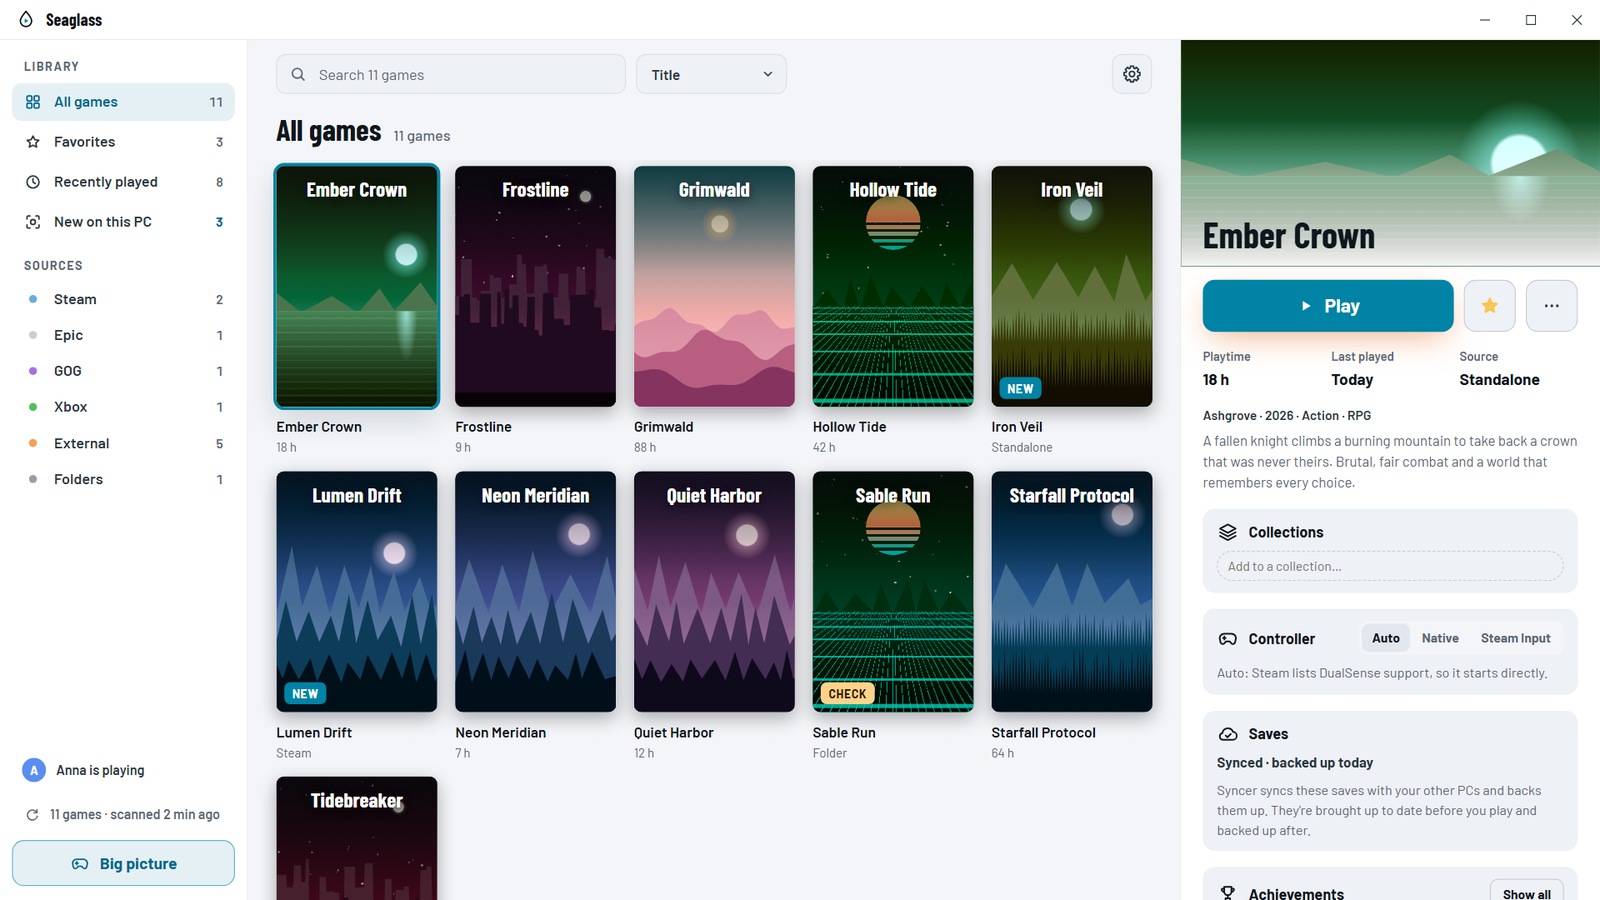Click the Add to a collection field
This screenshot has width=1600, height=900.
(1390, 566)
